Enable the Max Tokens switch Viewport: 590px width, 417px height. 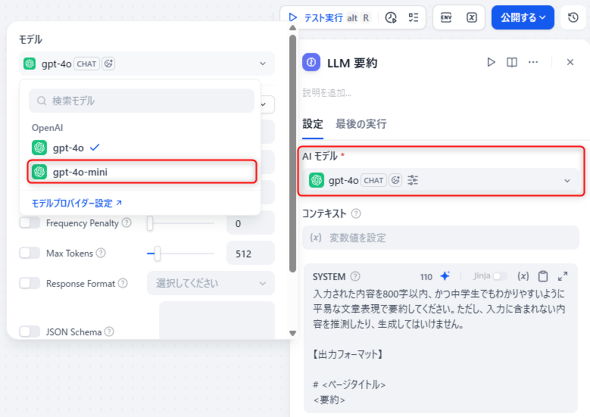coord(30,253)
